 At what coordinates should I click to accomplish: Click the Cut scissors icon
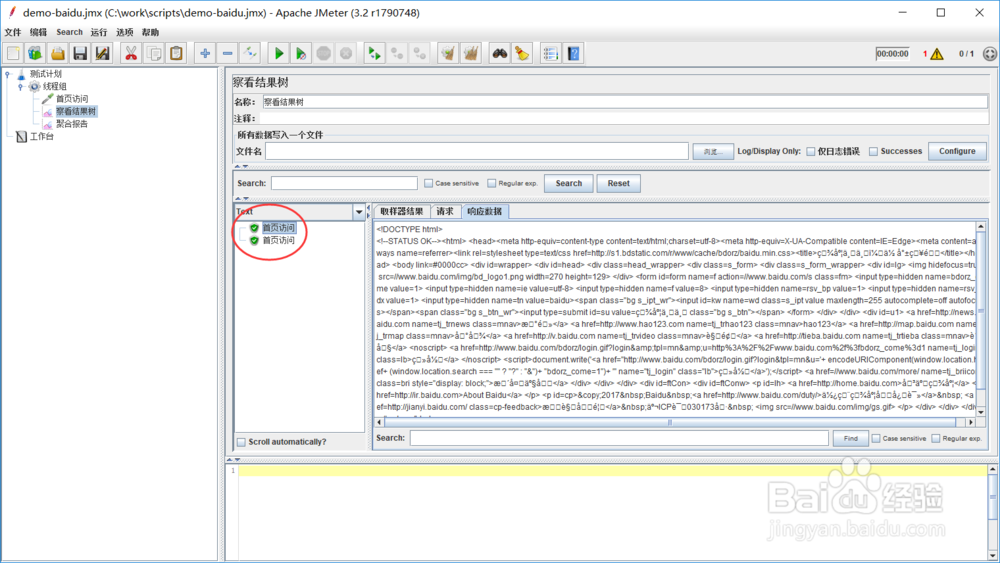(x=131, y=54)
